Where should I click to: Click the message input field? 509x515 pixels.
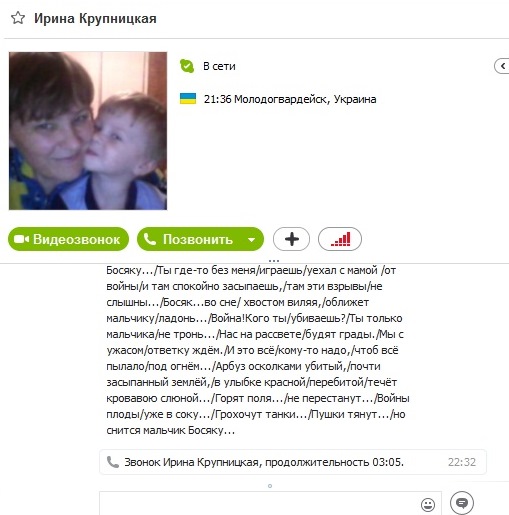[x=260, y=503]
